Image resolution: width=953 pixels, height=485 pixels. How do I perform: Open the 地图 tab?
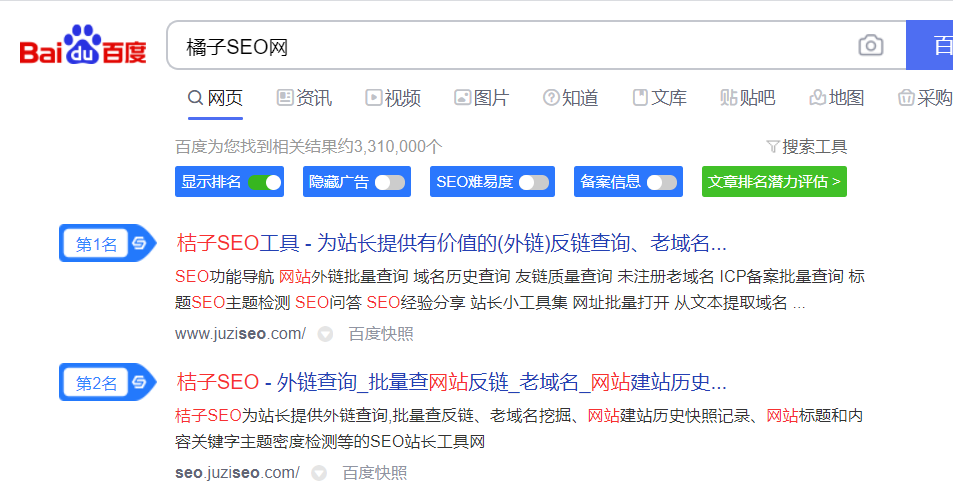836,98
